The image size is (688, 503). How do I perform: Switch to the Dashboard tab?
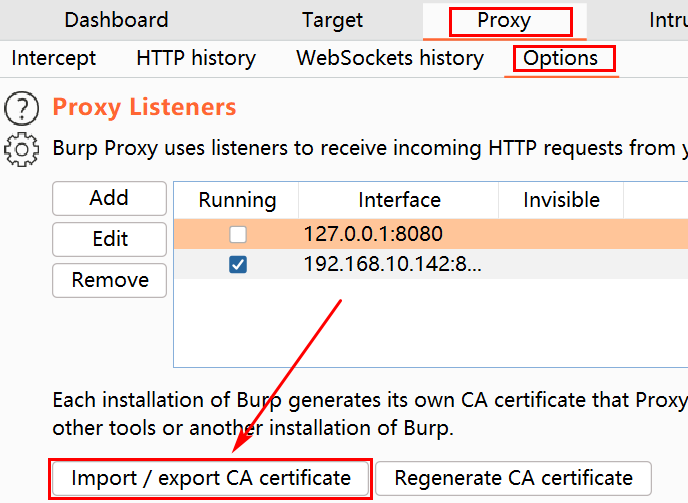point(116,20)
